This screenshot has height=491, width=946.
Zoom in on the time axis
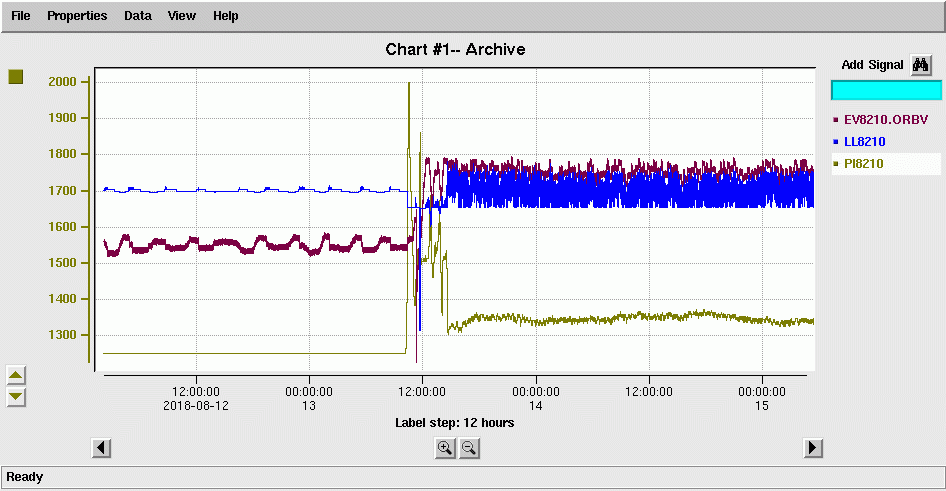point(445,448)
